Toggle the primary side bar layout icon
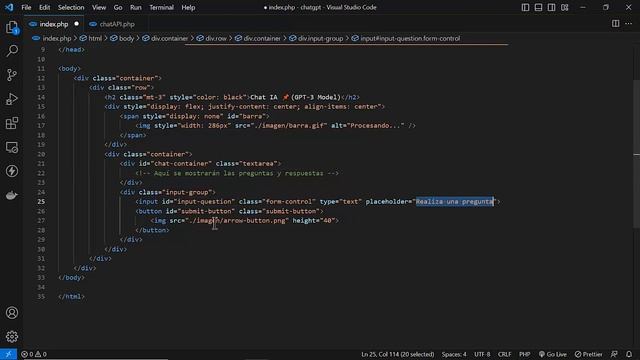The image size is (640, 360). coord(525,7)
